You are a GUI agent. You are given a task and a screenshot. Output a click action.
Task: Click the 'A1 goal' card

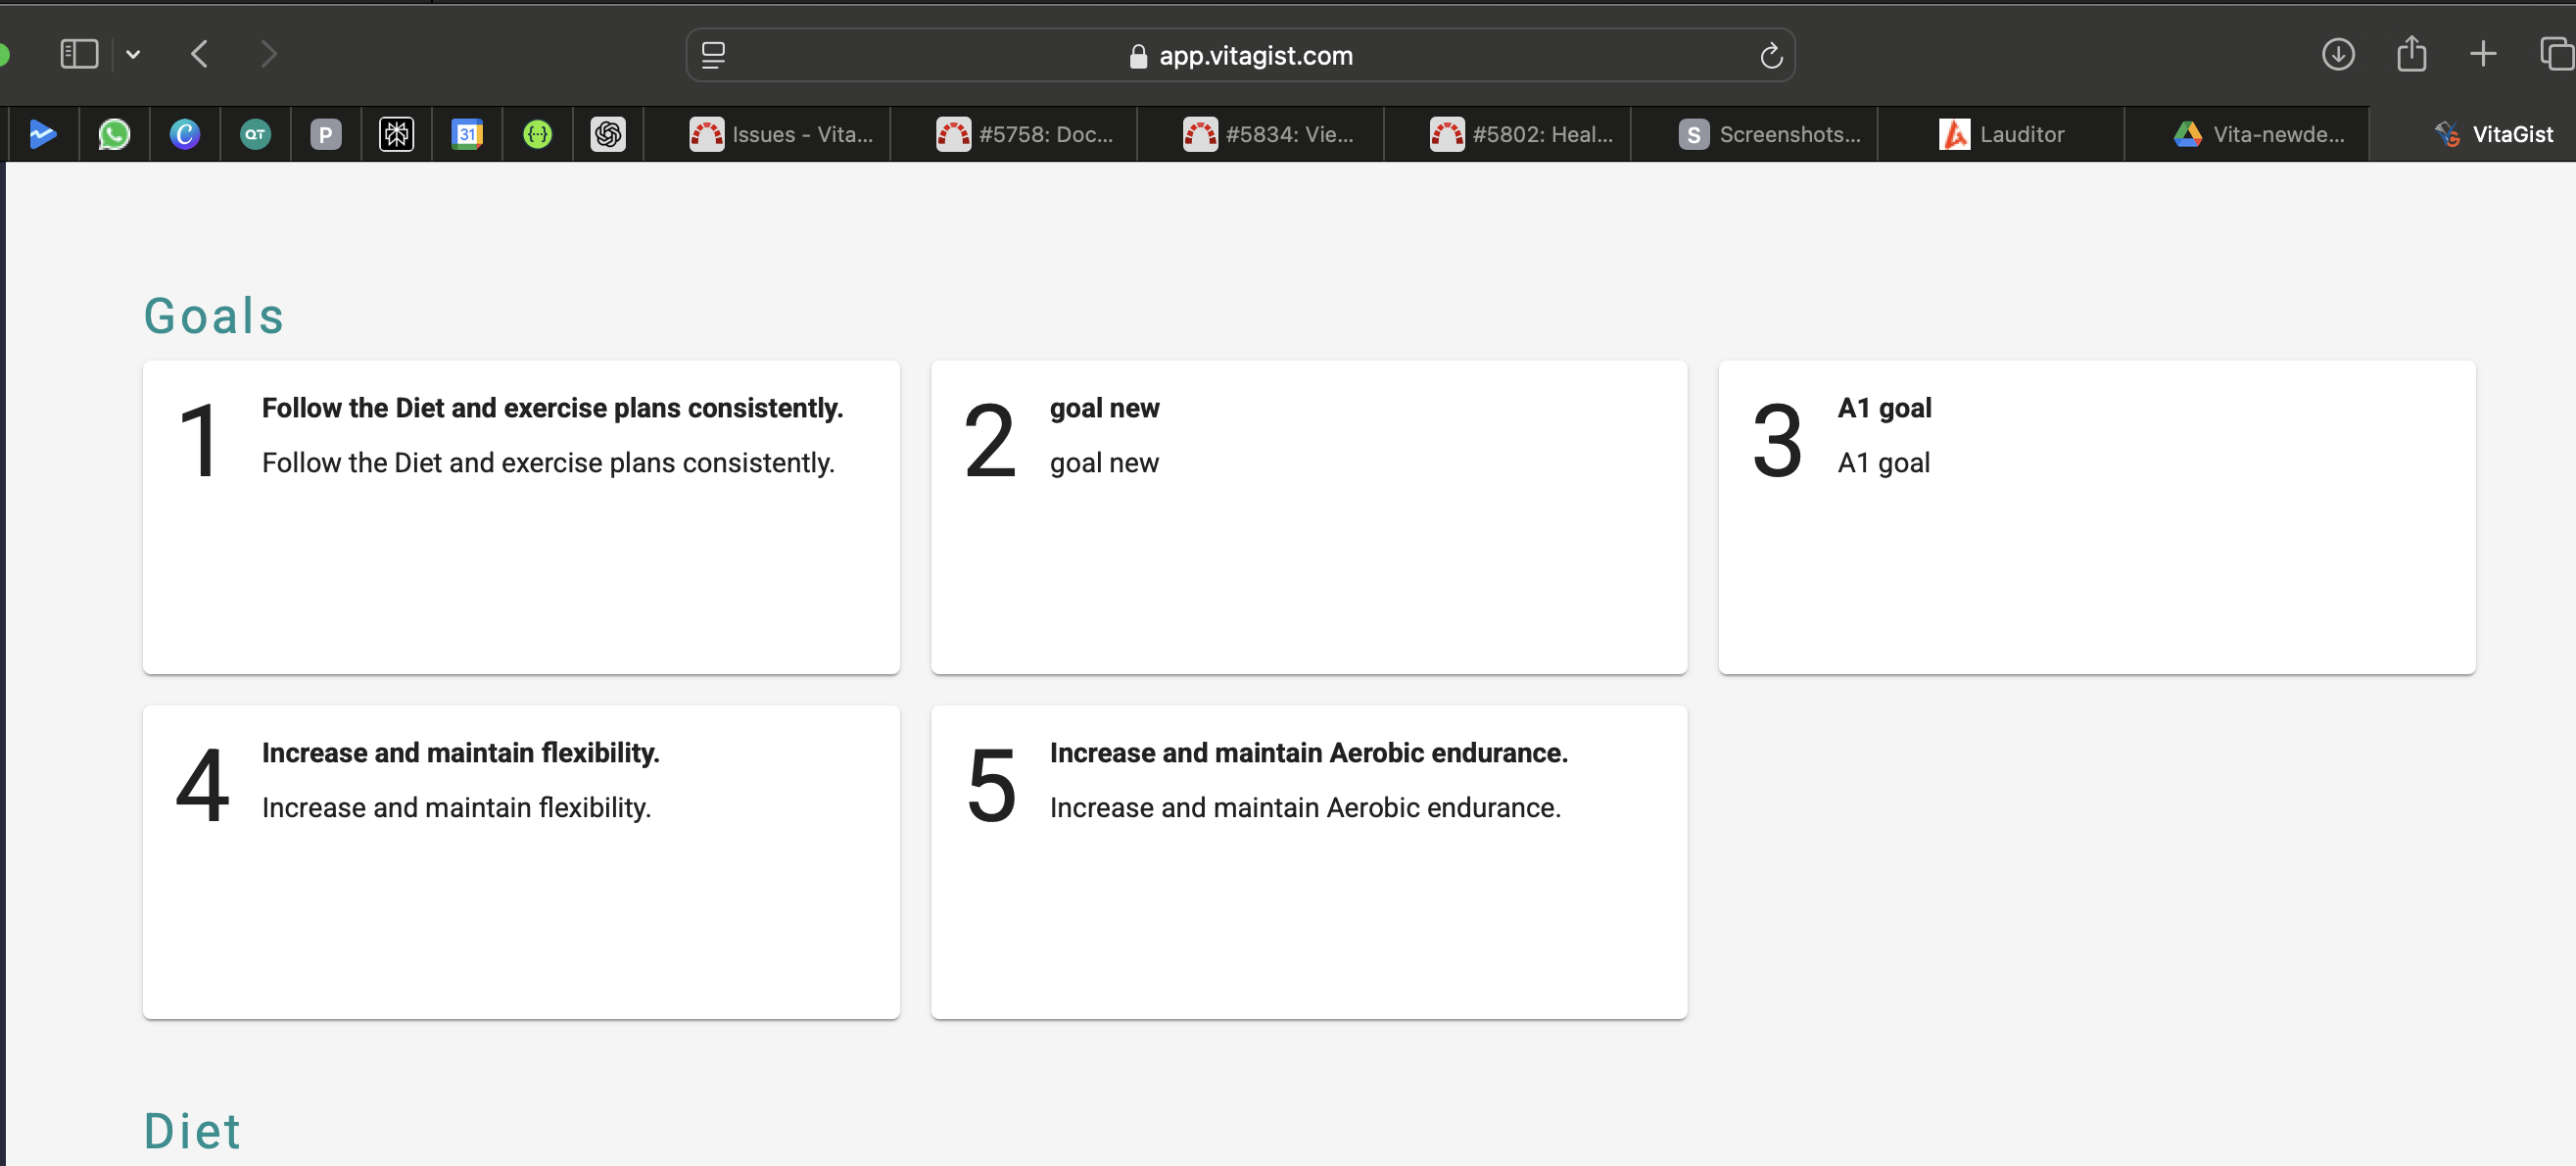pos(2096,517)
